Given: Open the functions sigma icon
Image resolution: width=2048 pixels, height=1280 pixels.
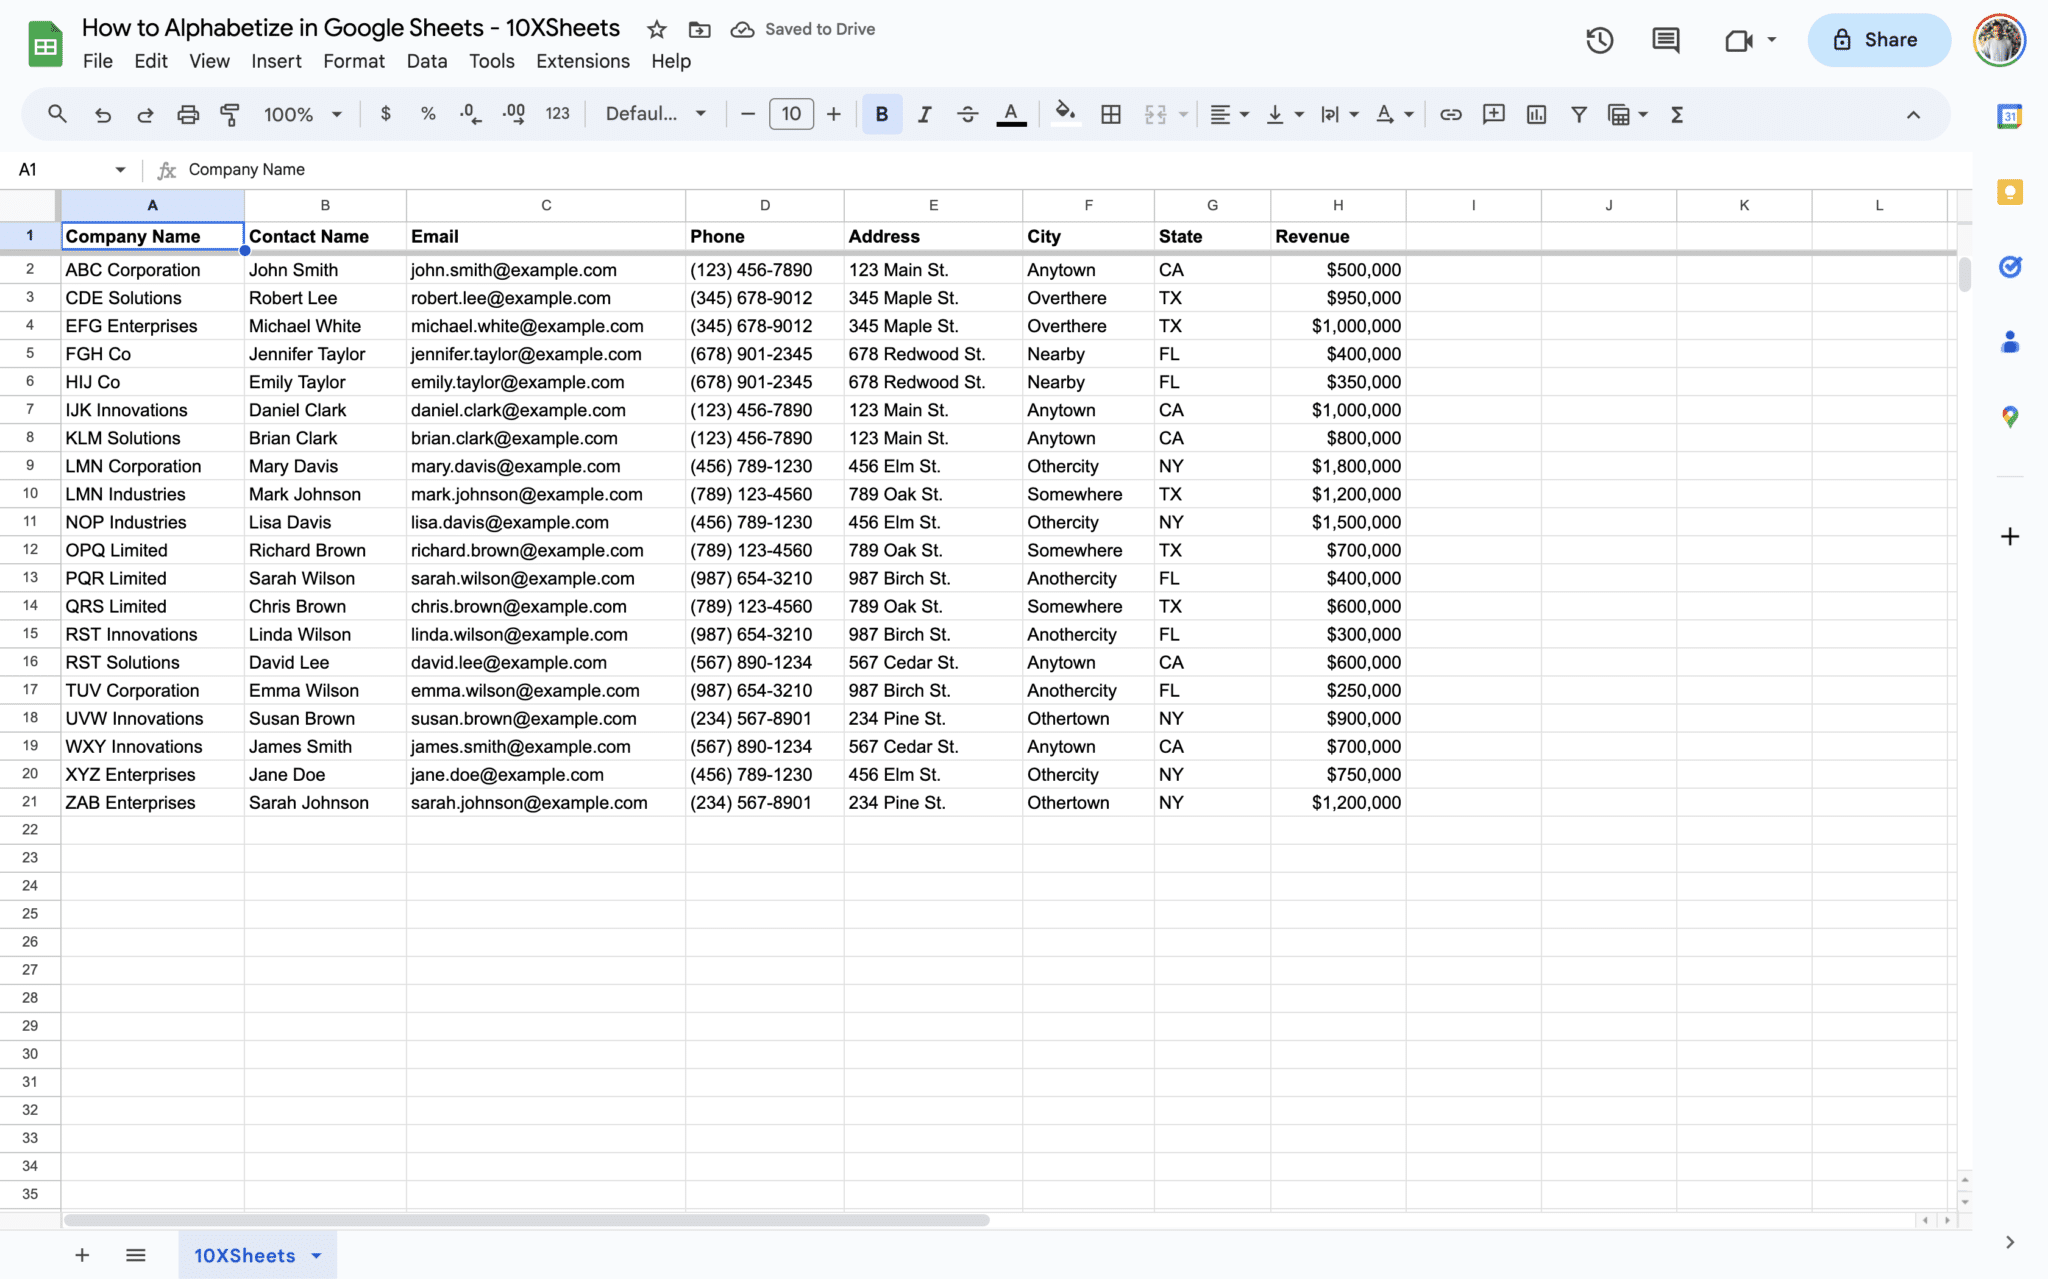Looking at the screenshot, I should (1677, 115).
